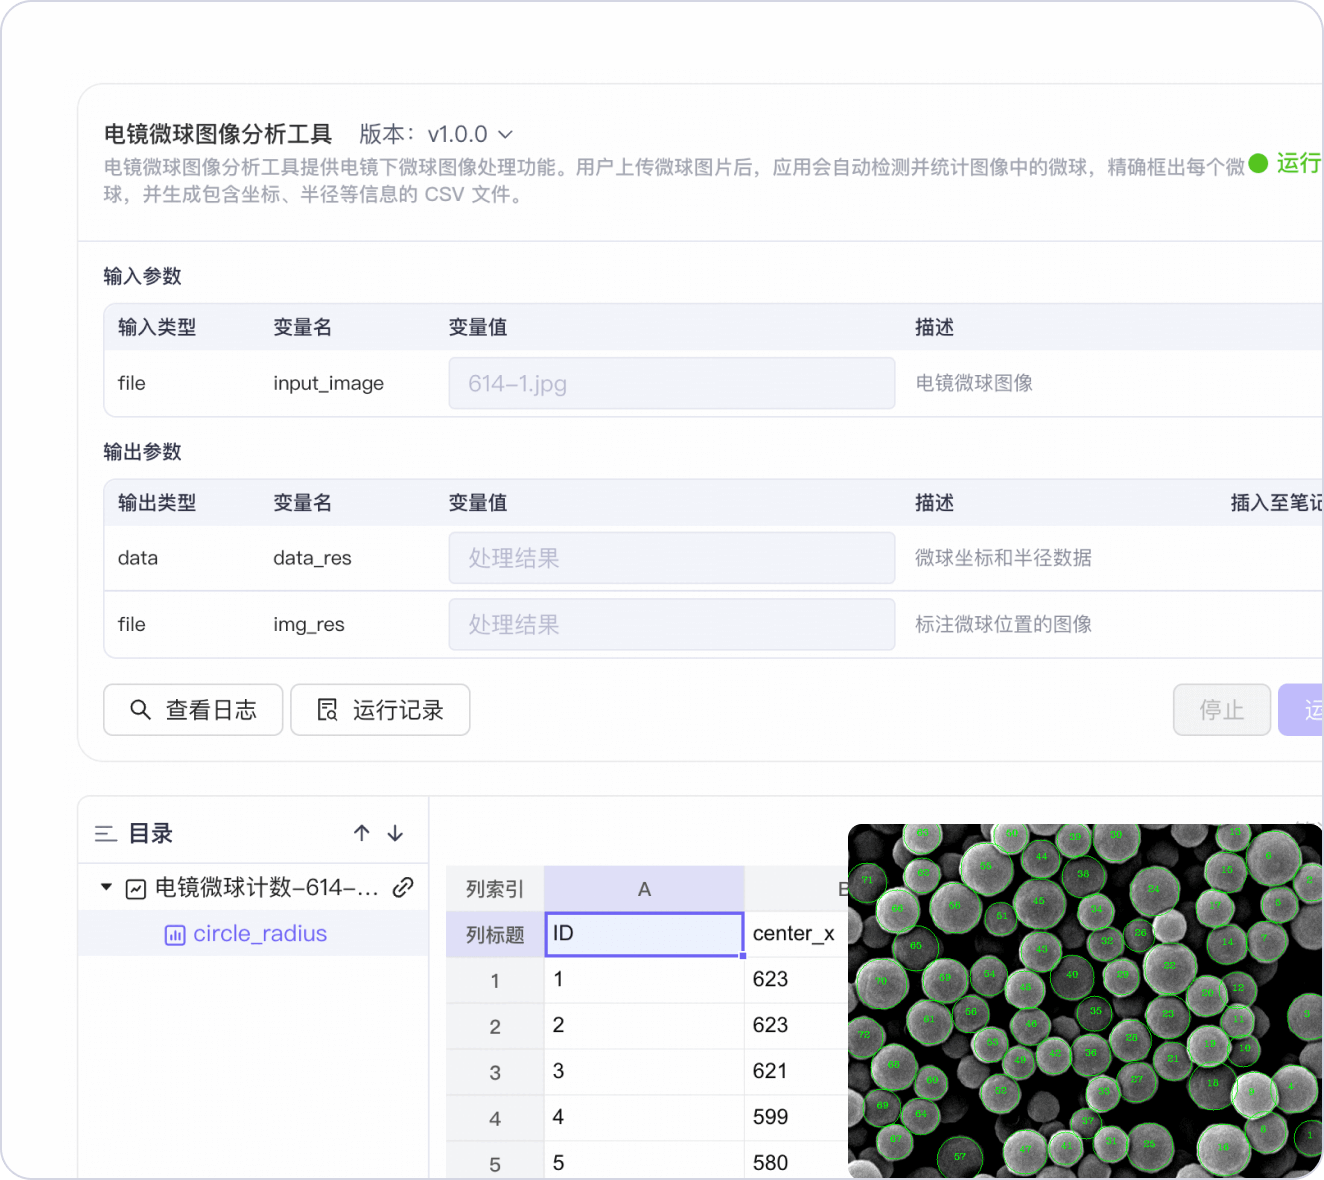Select row index 1 header
This screenshot has width=1324, height=1180.
tap(495, 981)
